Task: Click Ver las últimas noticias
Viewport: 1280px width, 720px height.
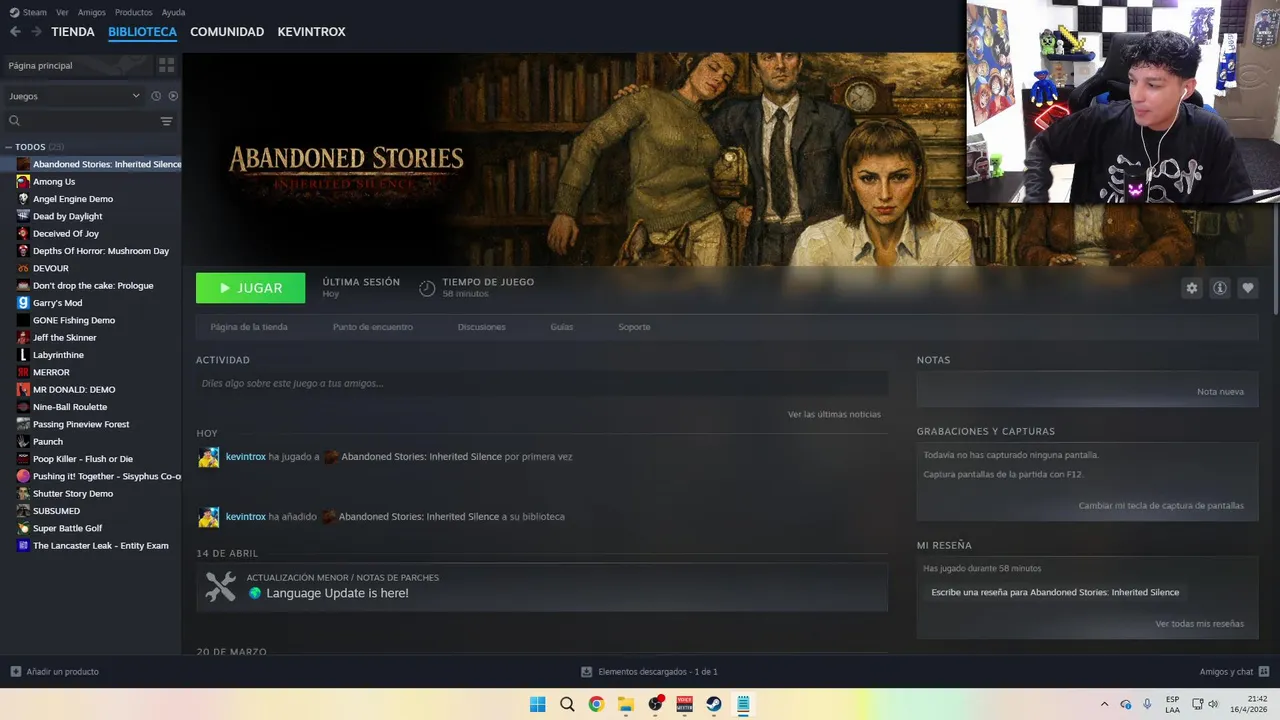Action: (x=834, y=414)
